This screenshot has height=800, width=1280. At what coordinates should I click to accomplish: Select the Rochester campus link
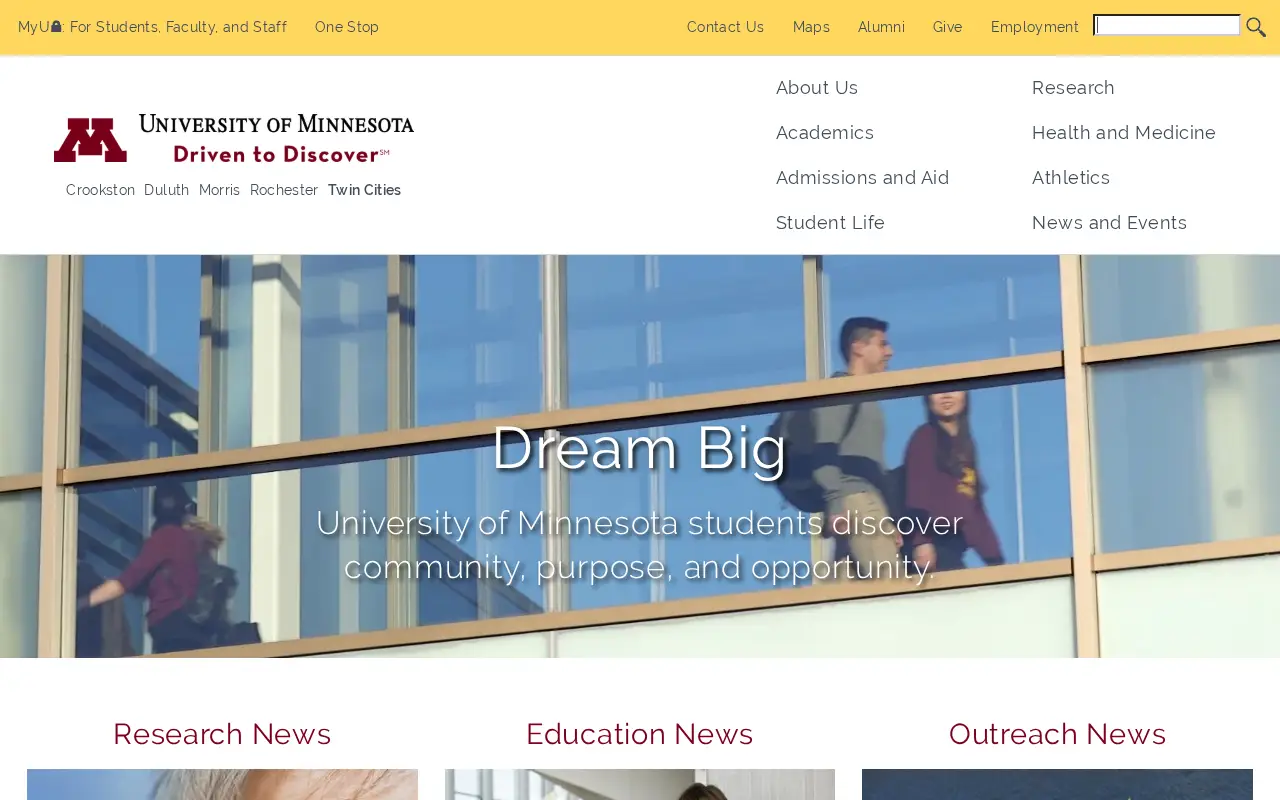(284, 190)
